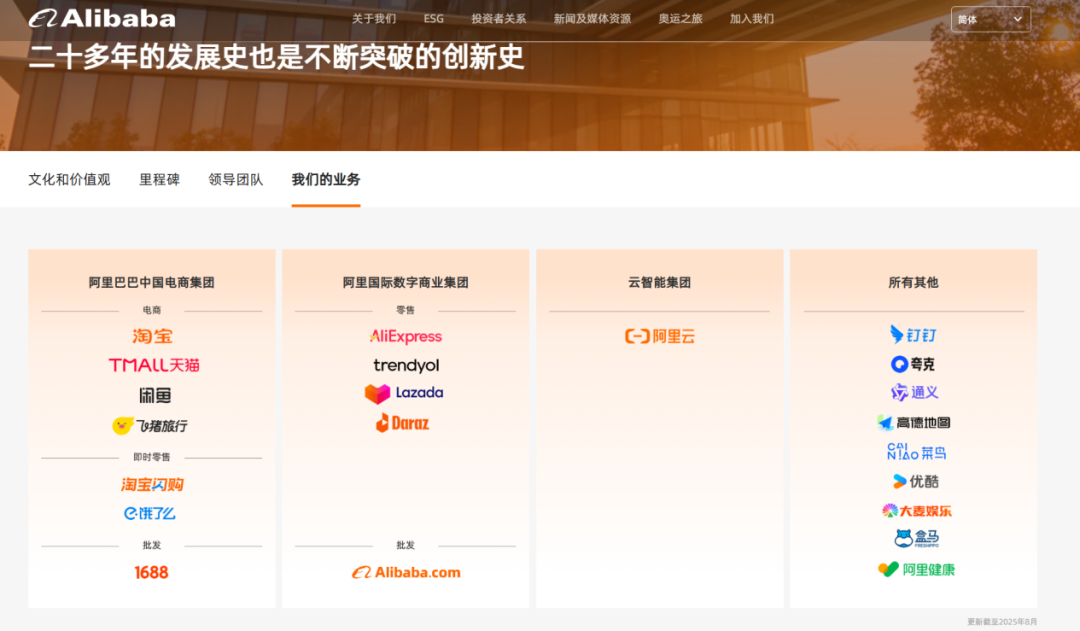1080x631 pixels.
Task: Click the 1688 wholesale logo
Action: pos(152,572)
